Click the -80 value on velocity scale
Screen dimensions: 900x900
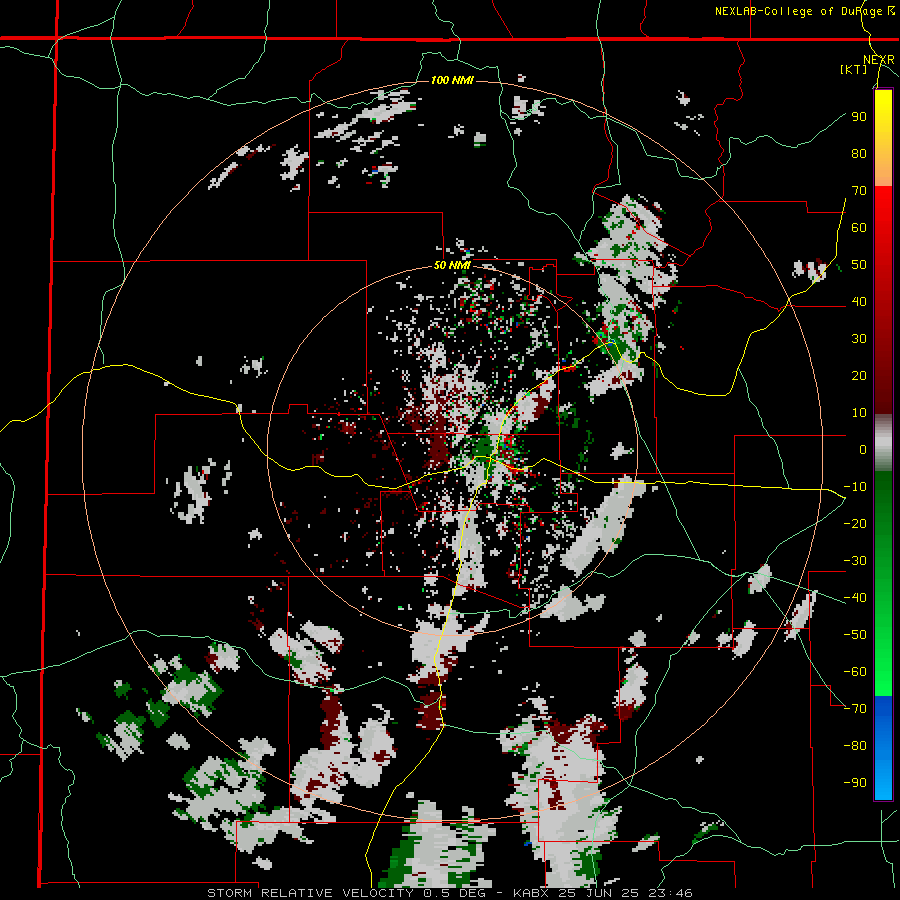855,746
